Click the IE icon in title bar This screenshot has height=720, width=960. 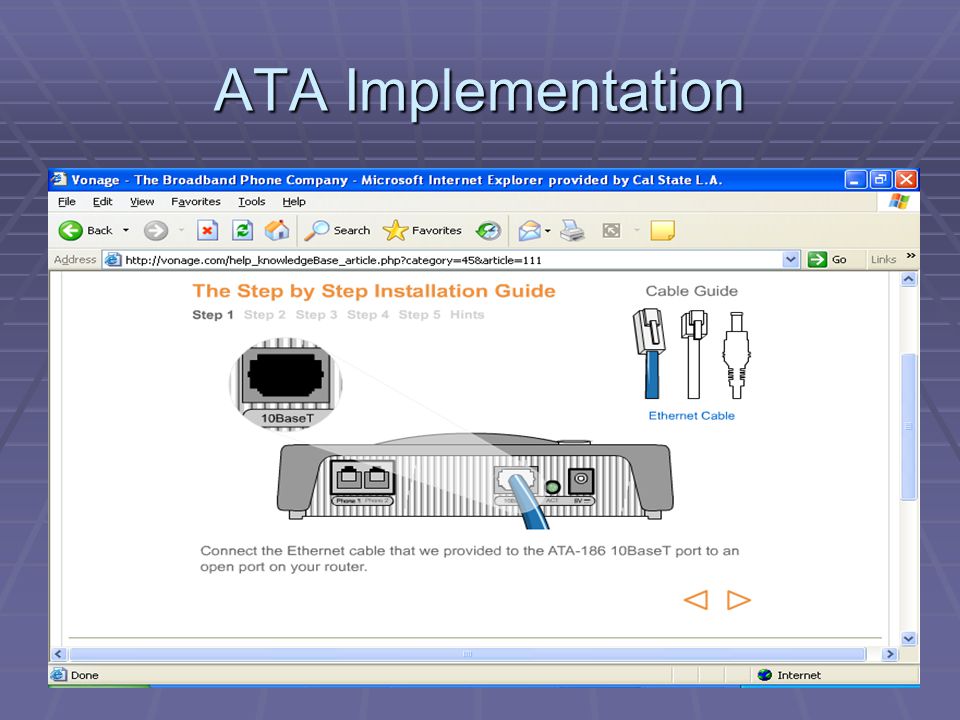(x=59, y=179)
